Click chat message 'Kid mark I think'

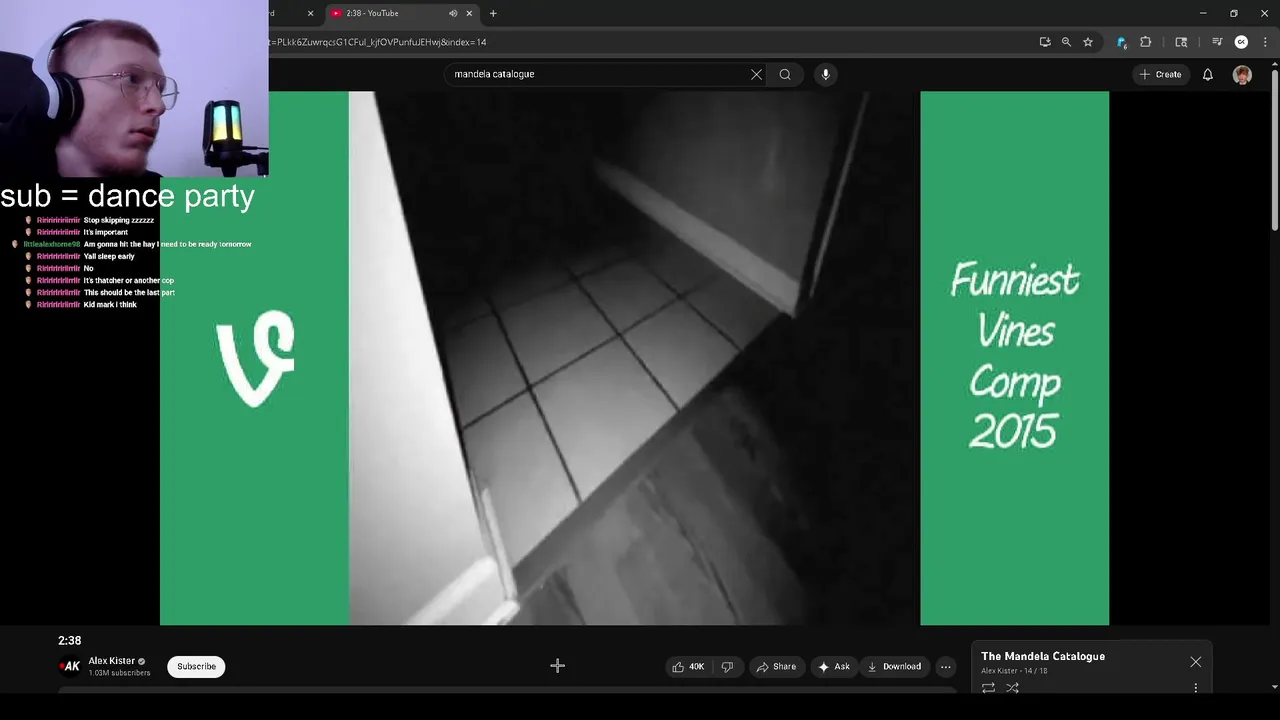pyautogui.click(x=110, y=304)
